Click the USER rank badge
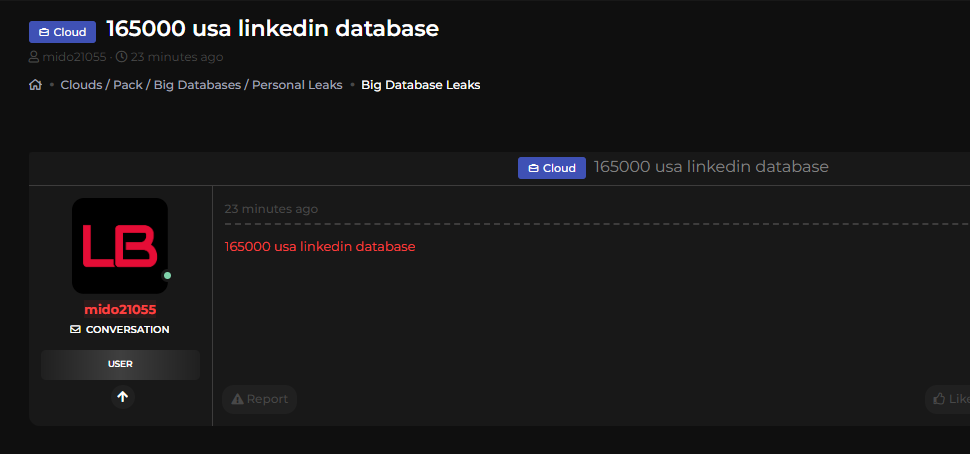The image size is (970, 454). coord(120,364)
